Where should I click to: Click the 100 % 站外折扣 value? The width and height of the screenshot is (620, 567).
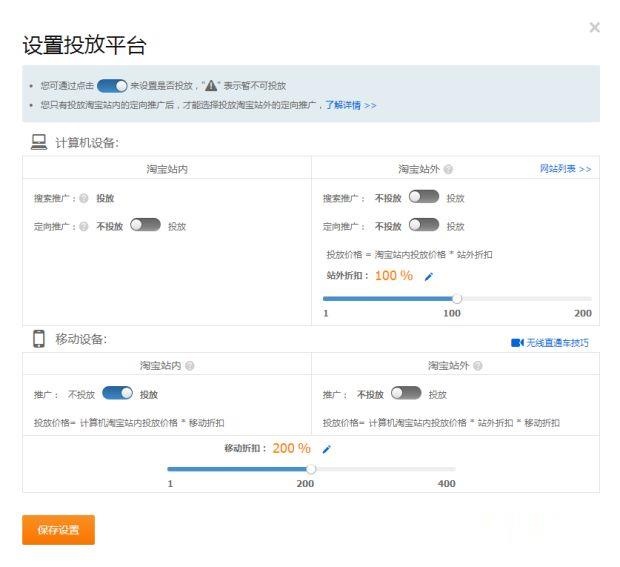click(x=394, y=276)
